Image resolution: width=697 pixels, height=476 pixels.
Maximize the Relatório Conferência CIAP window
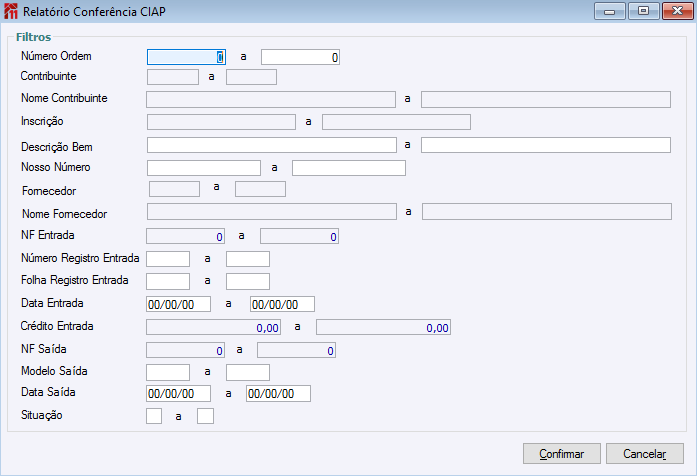(x=643, y=11)
